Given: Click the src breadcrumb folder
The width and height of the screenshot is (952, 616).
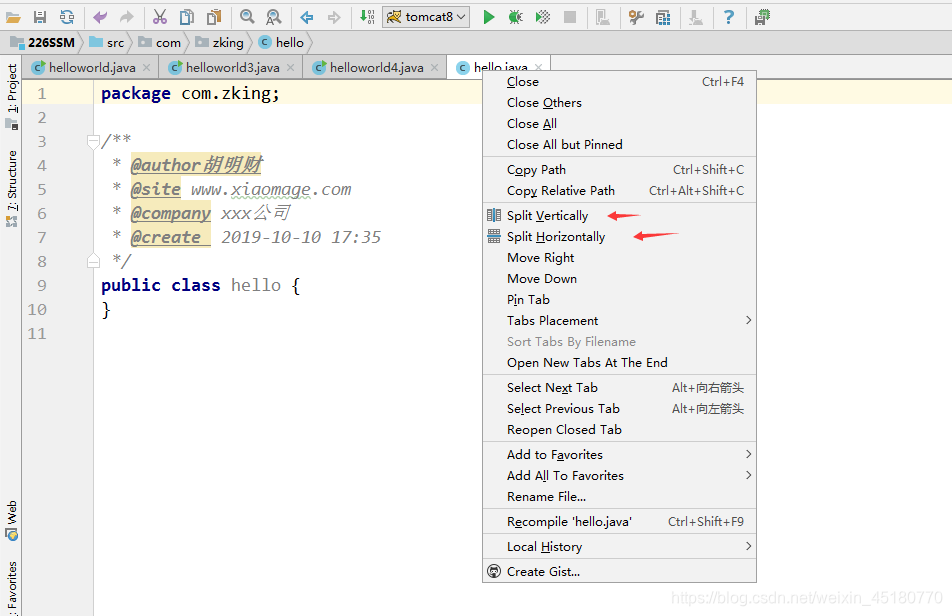Looking at the screenshot, I should point(107,42).
